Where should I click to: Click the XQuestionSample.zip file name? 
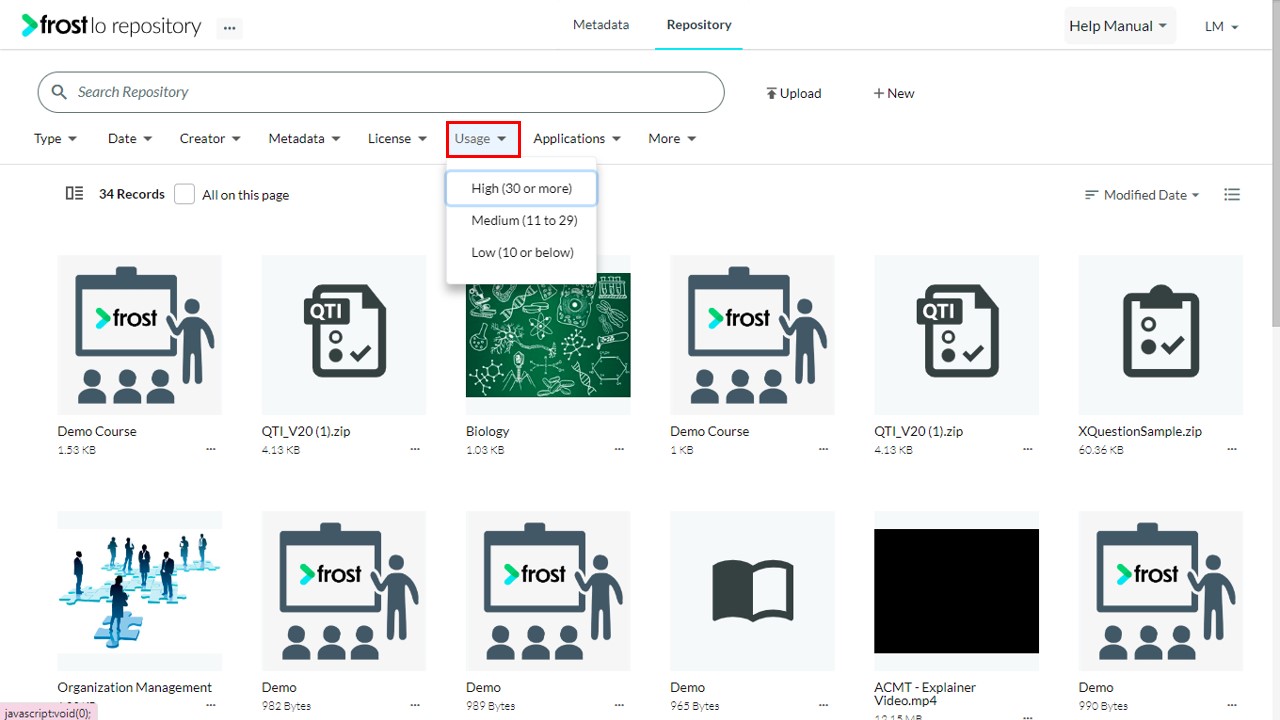point(1140,431)
